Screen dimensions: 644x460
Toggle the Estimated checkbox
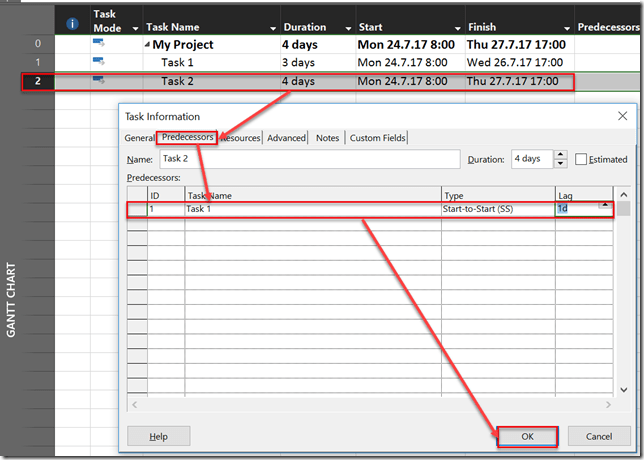[581, 159]
